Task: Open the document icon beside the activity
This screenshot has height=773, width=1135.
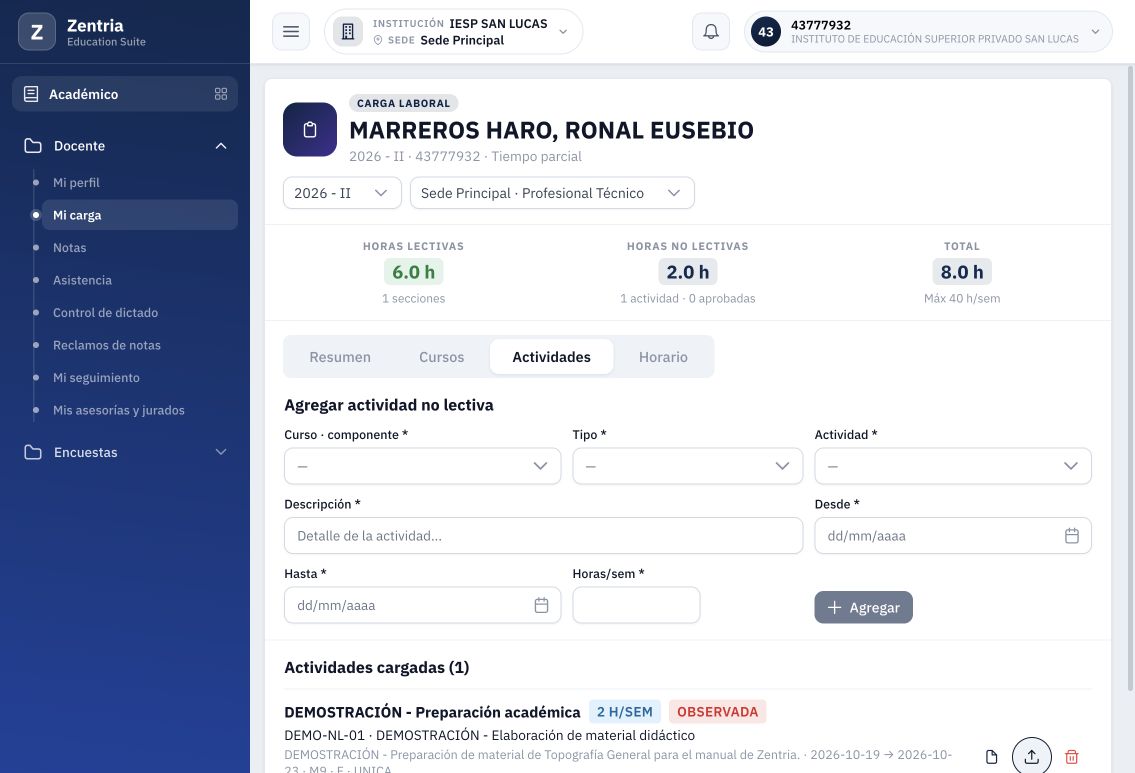Action: (991, 756)
